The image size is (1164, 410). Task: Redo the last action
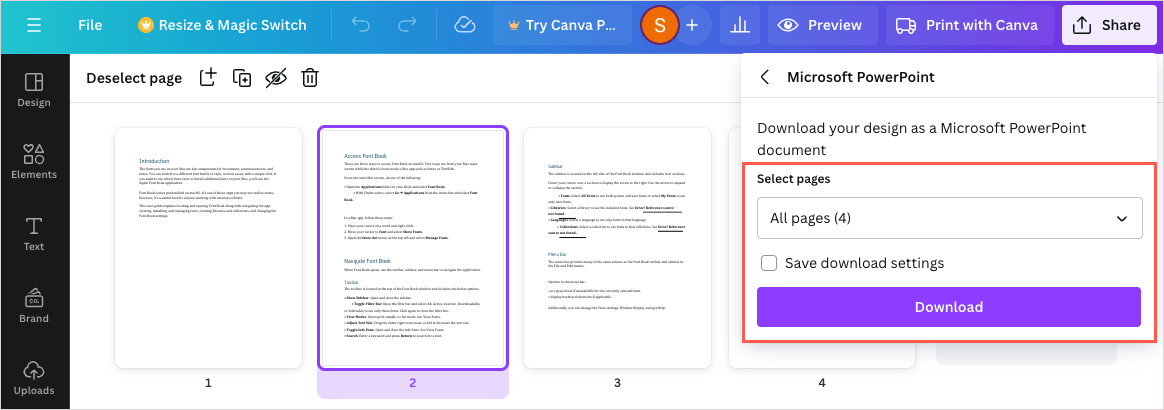click(x=407, y=25)
